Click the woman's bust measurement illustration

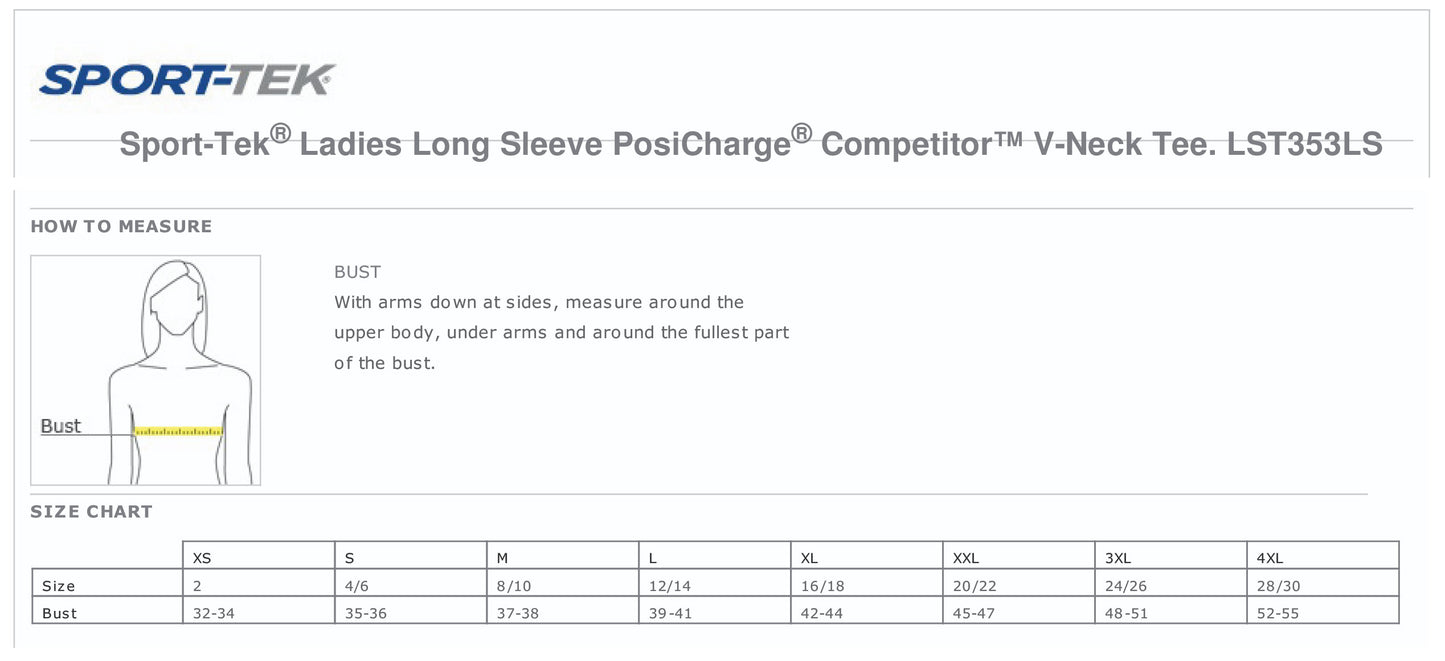146,370
